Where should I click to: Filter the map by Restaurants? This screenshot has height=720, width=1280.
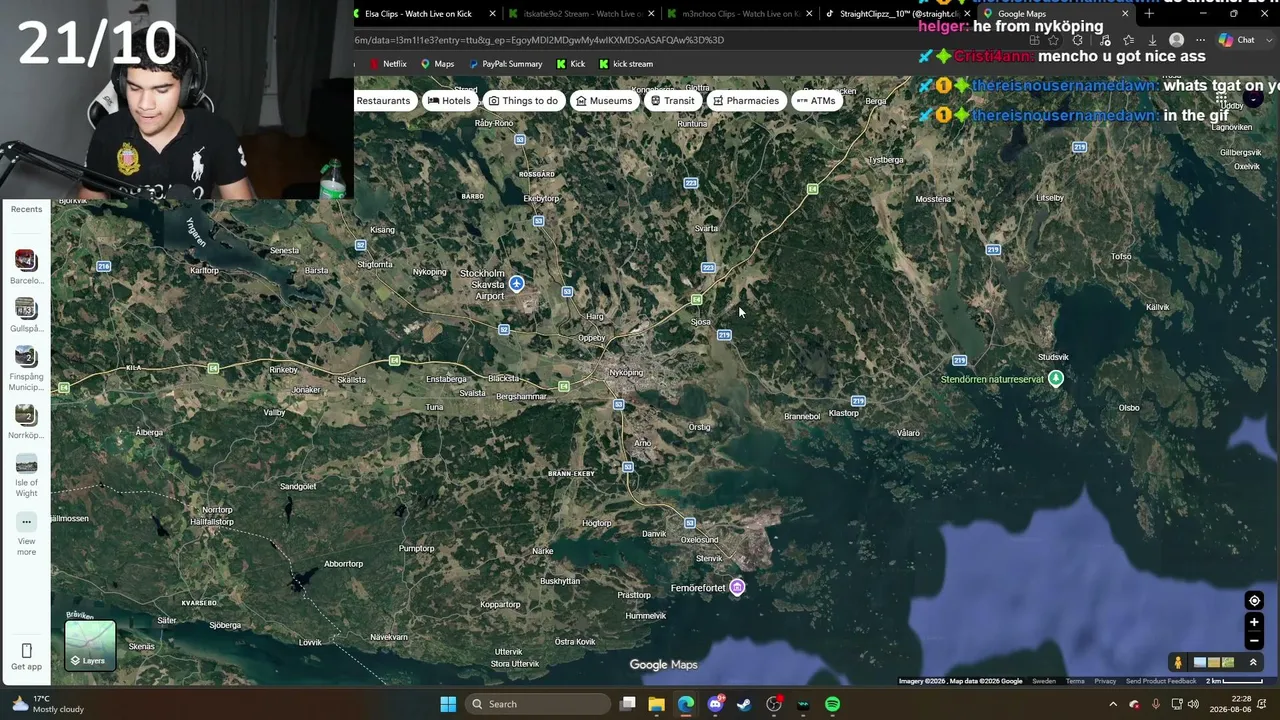(x=383, y=101)
